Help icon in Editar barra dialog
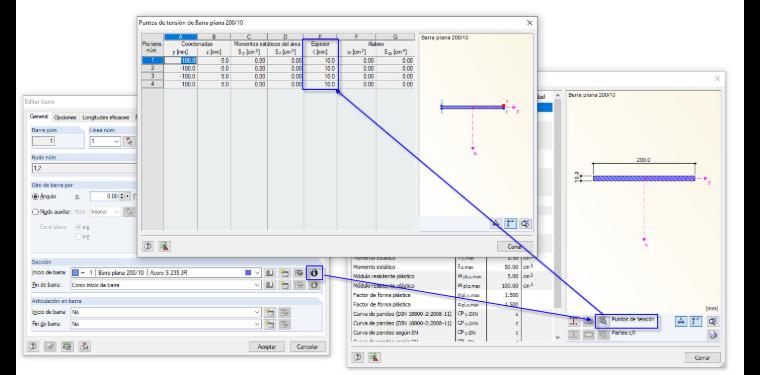 coord(34,346)
